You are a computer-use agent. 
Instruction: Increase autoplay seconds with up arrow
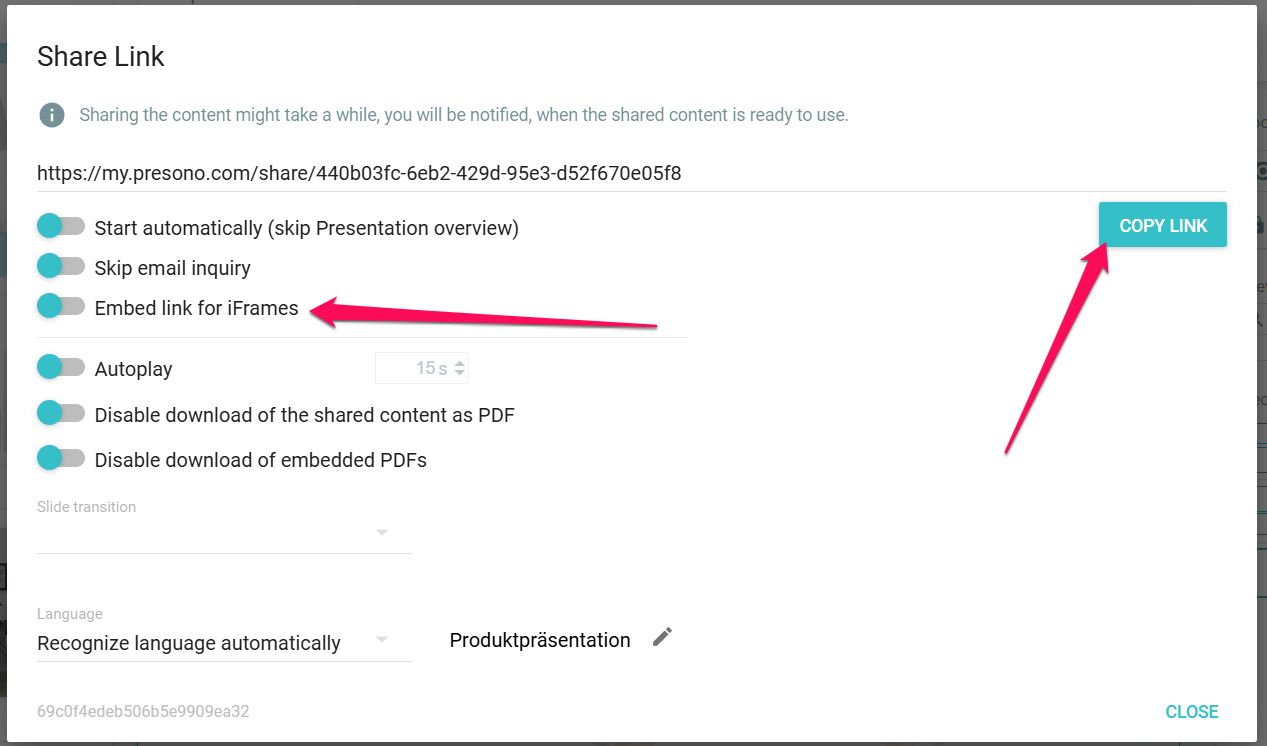(x=459, y=363)
